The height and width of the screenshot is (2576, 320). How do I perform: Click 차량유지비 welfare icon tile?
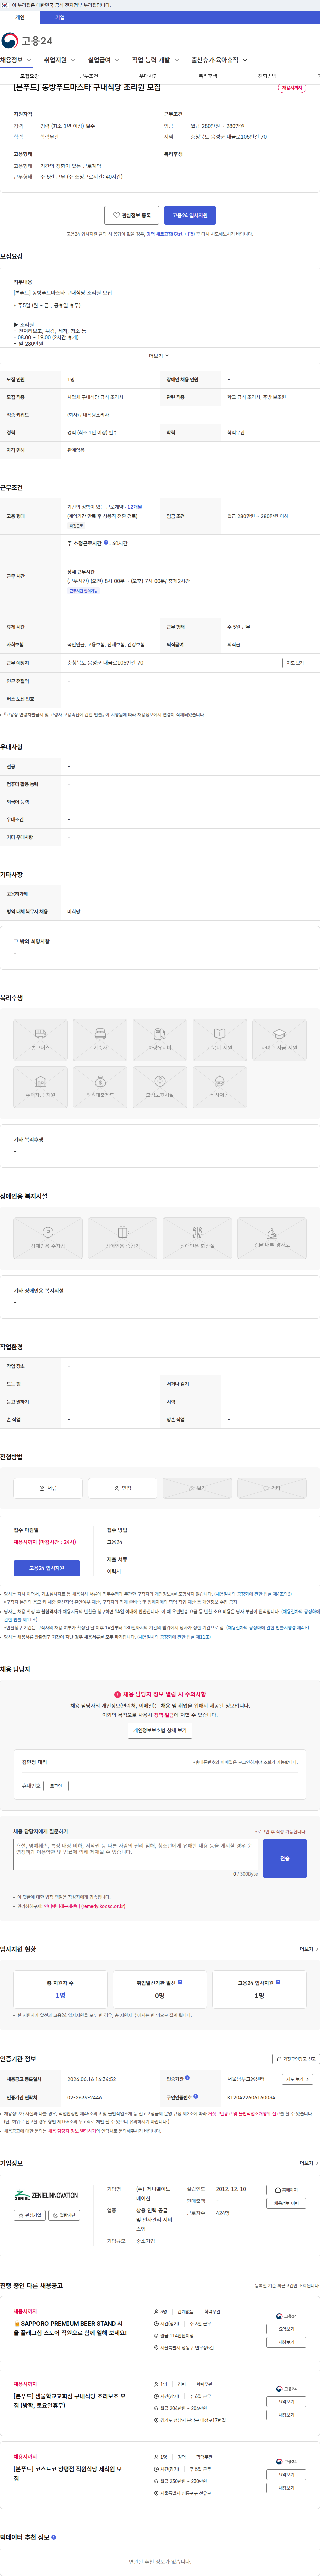tap(160, 1040)
